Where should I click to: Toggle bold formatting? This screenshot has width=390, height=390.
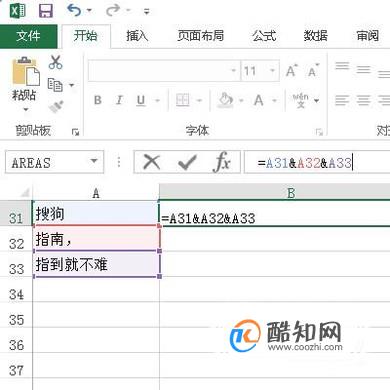coord(97,100)
